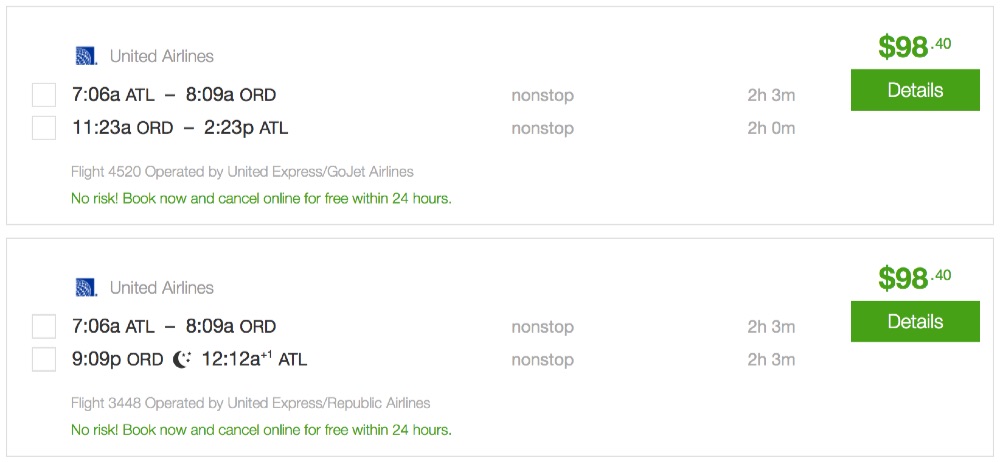Screen dimensions: 1000x462
Task: Click the United Airlines logo in first flight card
Action: (x=86, y=56)
